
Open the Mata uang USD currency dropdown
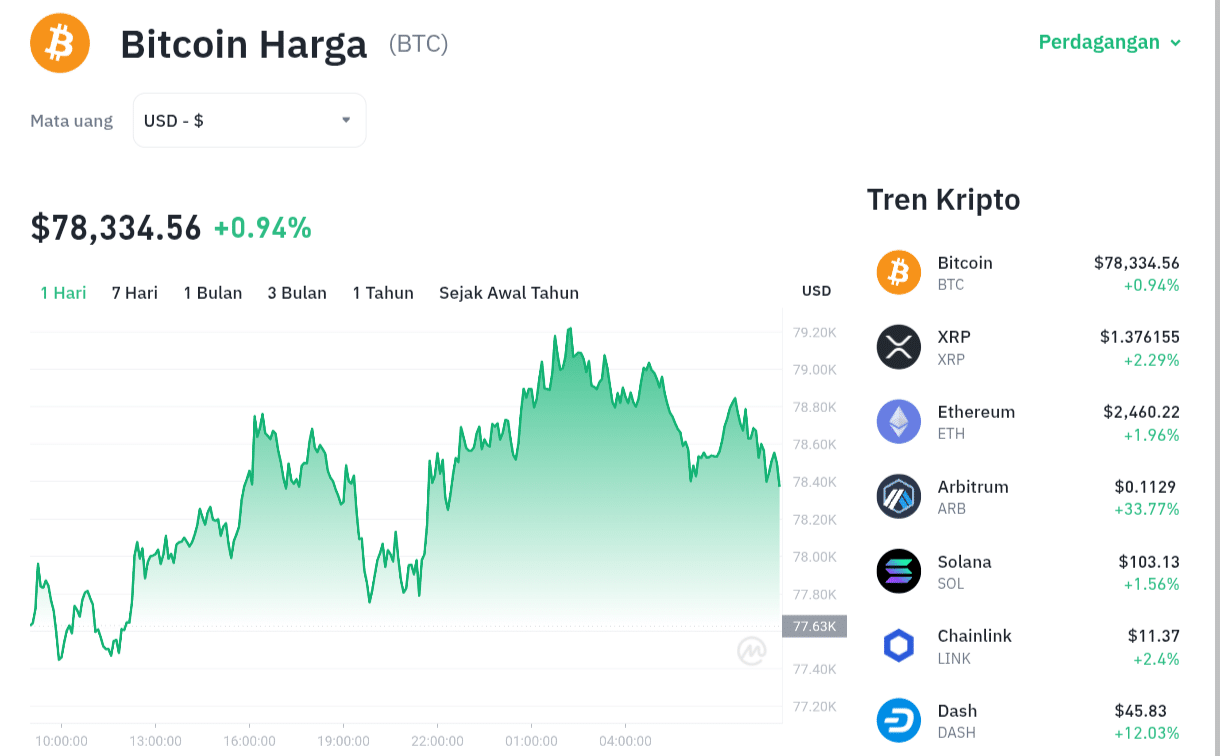[x=250, y=120]
